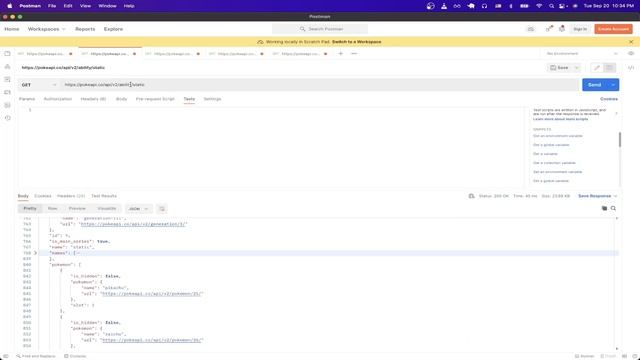Select the first request tab
640x360 pixels.
pyautogui.click(x=45, y=53)
